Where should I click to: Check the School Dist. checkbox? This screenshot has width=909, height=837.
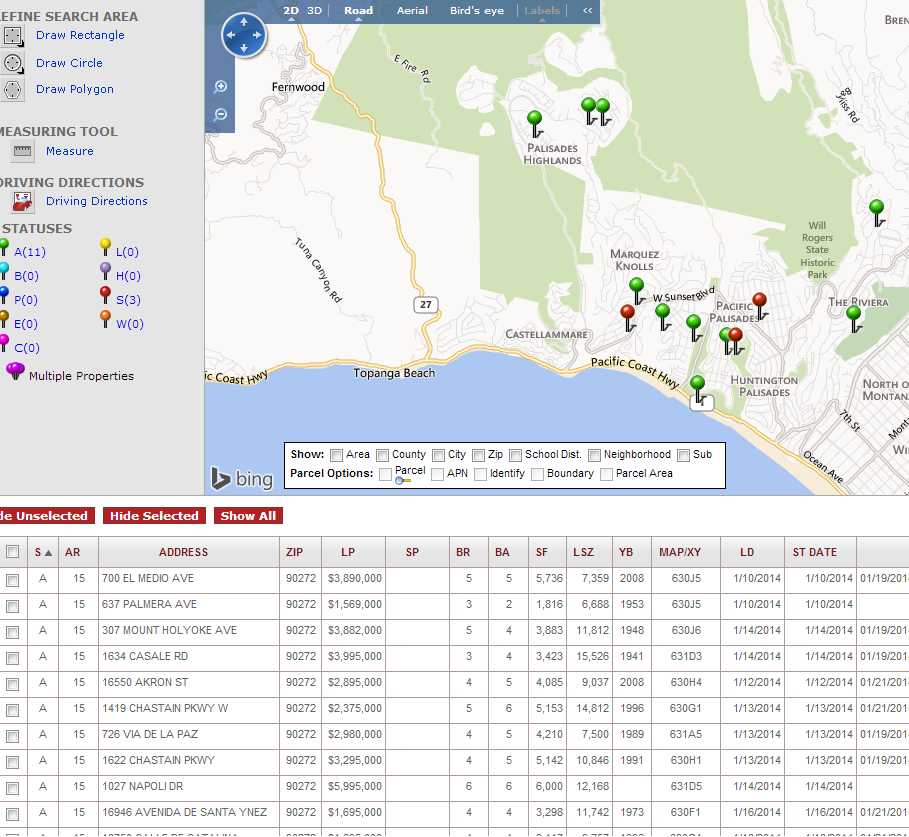(x=516, y=455)
